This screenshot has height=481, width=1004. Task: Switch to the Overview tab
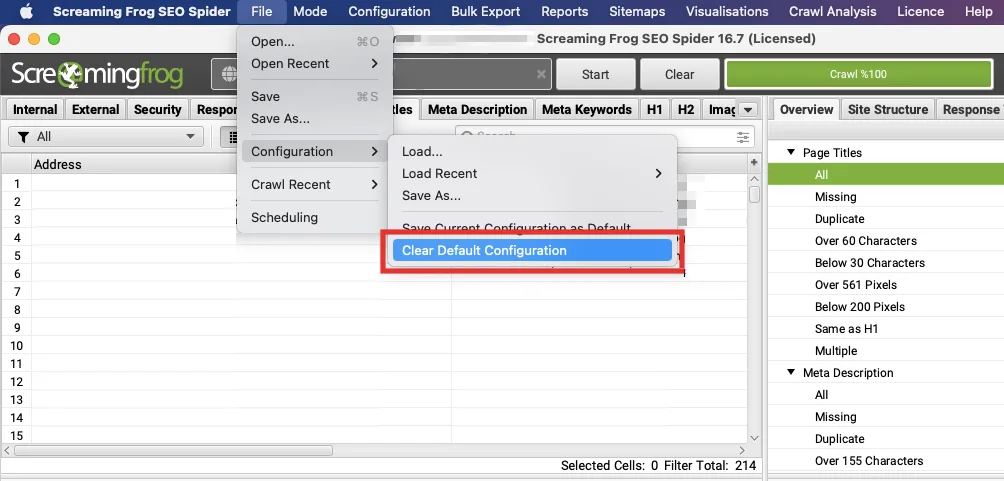806,110
